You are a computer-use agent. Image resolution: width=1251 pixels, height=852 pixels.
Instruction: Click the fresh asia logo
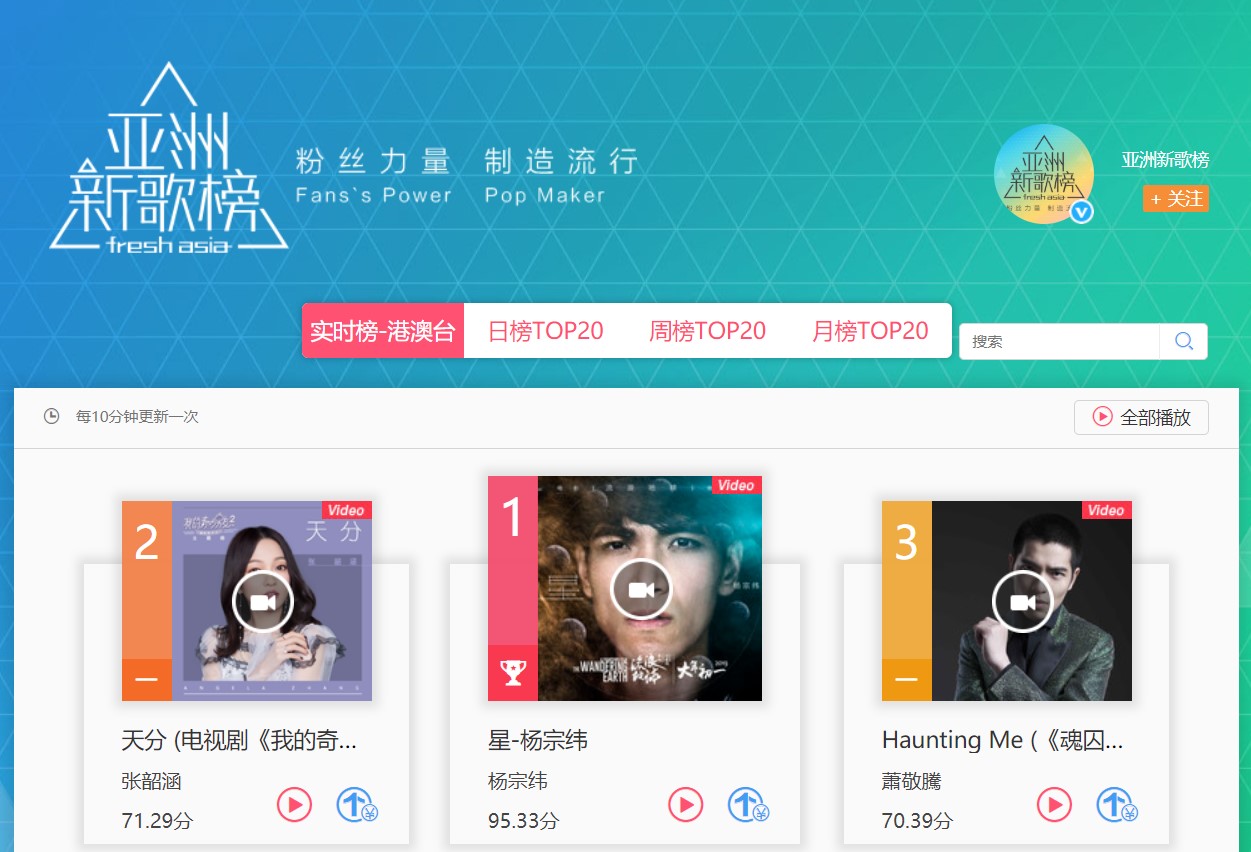pyautogui.click(x=169, y=157)
